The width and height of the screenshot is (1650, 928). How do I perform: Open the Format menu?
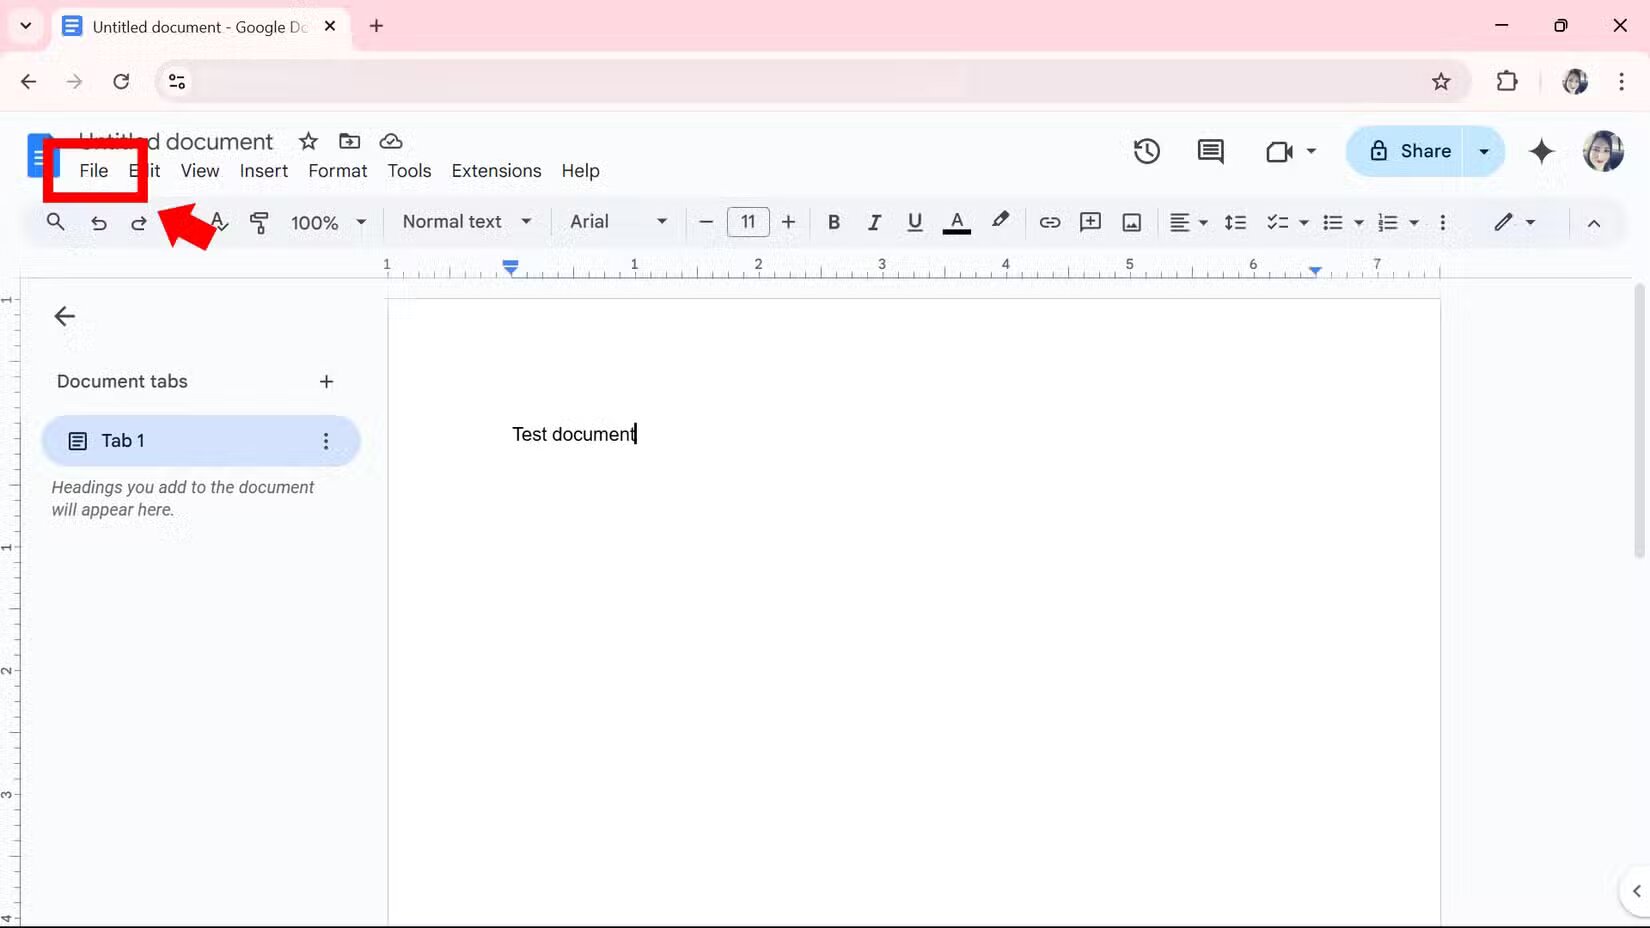[x=336, y=171]
